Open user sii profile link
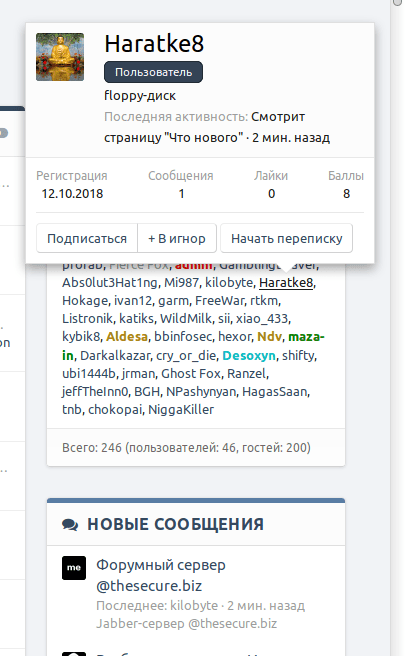The width and height of the screenshot is (405, 656). (223, 319)
